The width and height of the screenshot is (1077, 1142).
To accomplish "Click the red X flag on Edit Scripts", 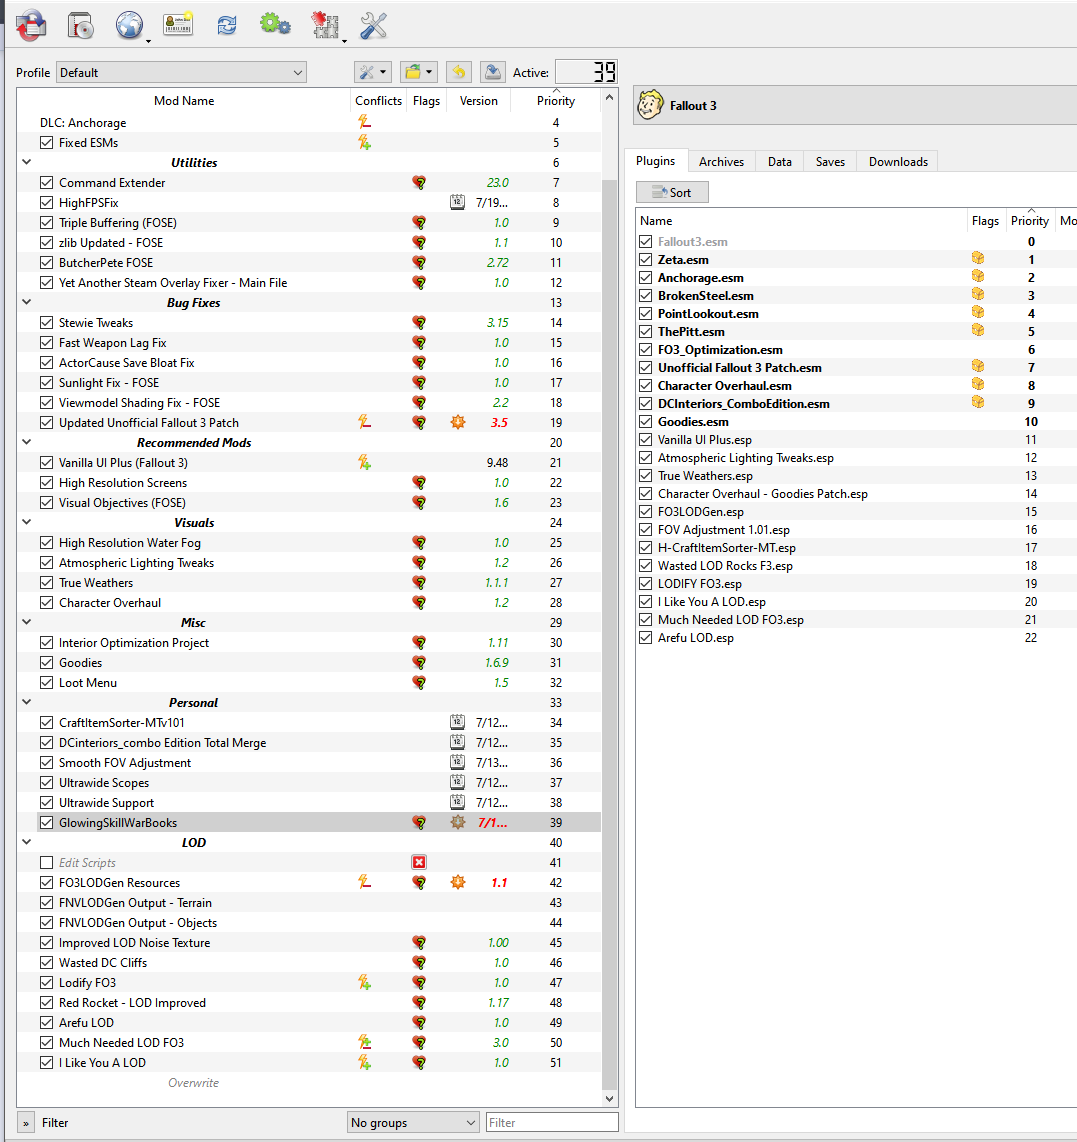I will click(x=419, y=862).
